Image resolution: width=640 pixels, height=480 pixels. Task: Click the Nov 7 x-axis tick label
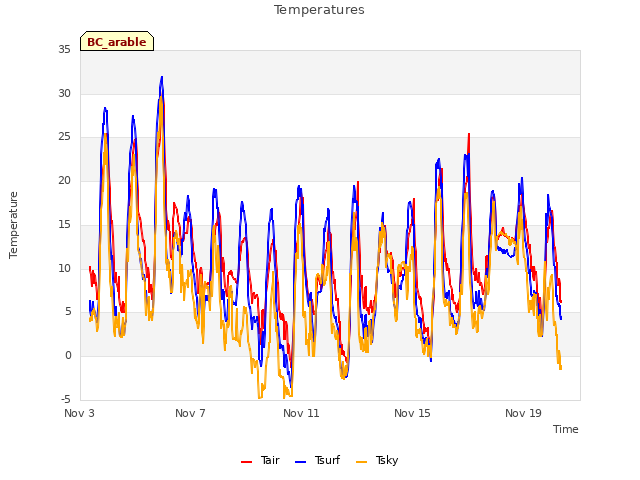pyautogui.click(x=190, y=413)
